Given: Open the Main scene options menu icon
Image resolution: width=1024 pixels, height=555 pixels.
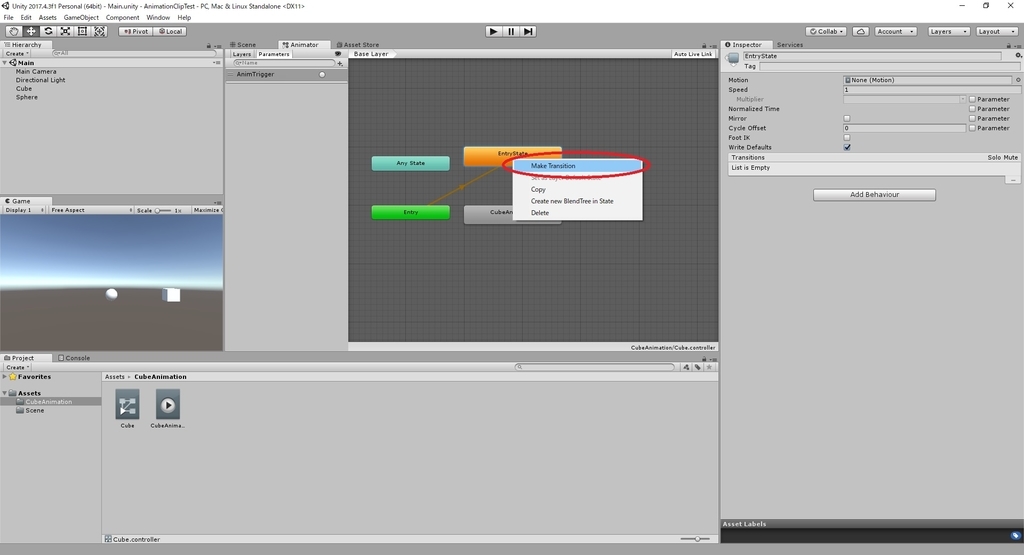Looking at the screenshot, I should [x=217, y=63].
